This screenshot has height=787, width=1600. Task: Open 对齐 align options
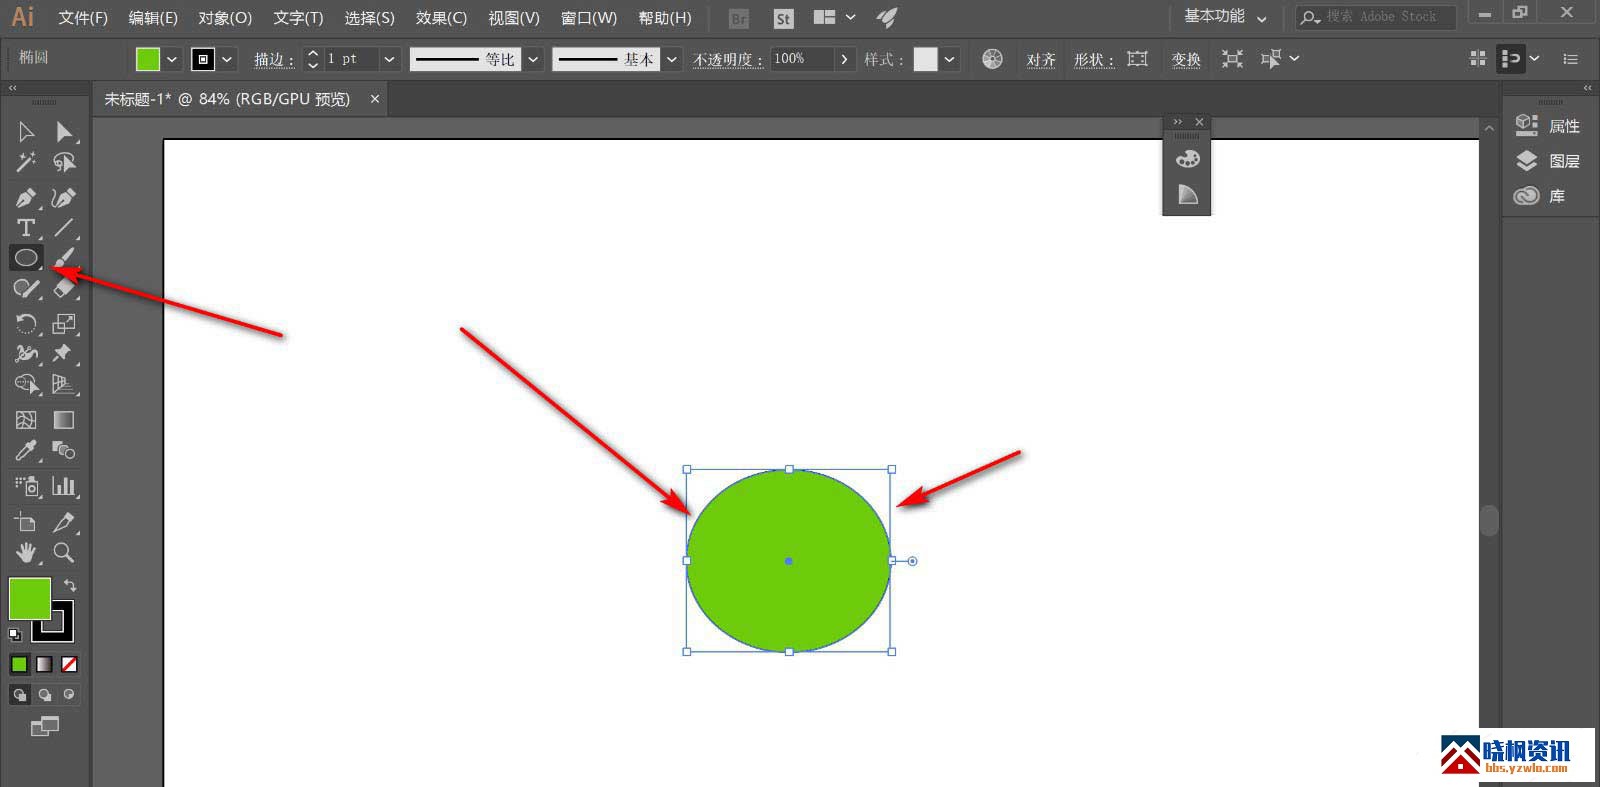pos(1041,60)
